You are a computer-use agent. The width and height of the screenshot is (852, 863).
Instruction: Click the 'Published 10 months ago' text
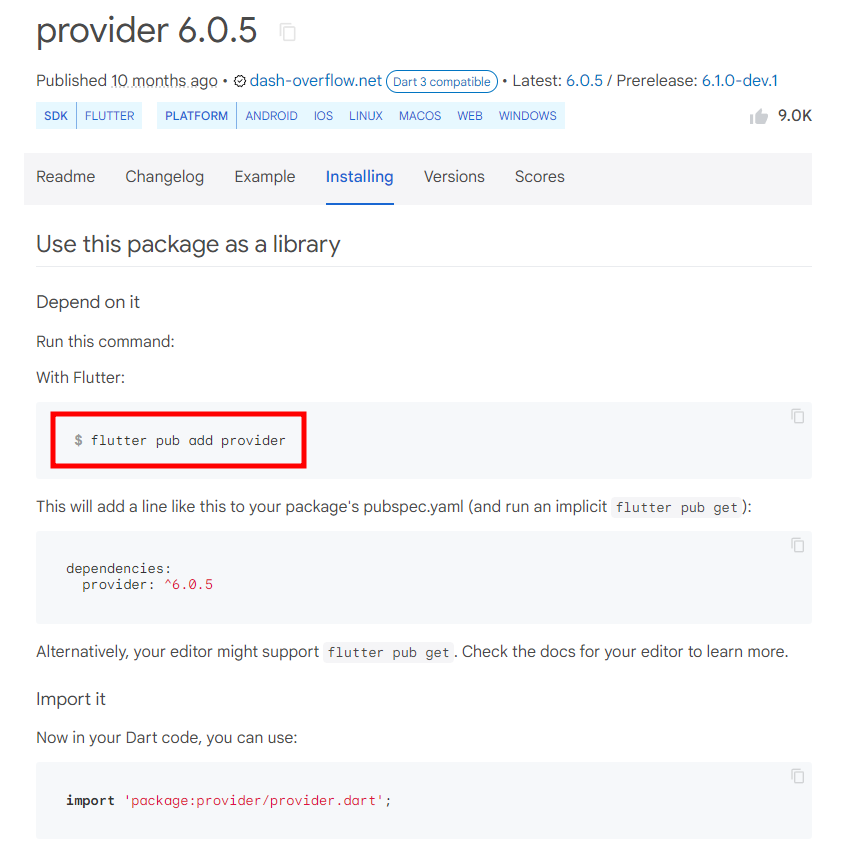point(127,81)
